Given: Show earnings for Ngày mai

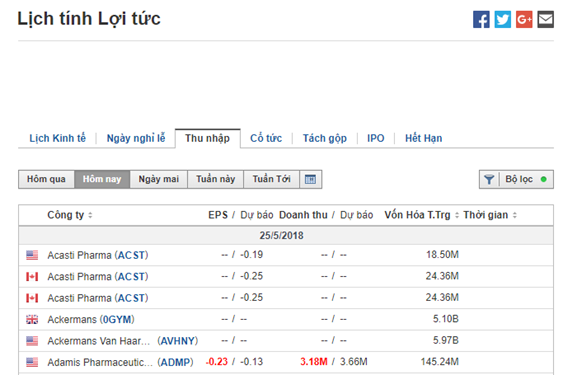Looking at the screenshot, I should tap(159, 179).
